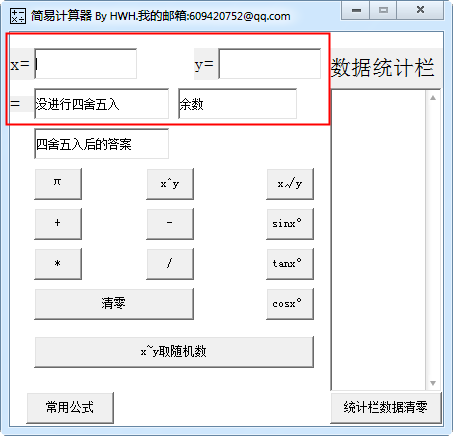Multiply values with the * button
Image resolution: width=453 pixels, height=436 pixels.
pos(58,264)
